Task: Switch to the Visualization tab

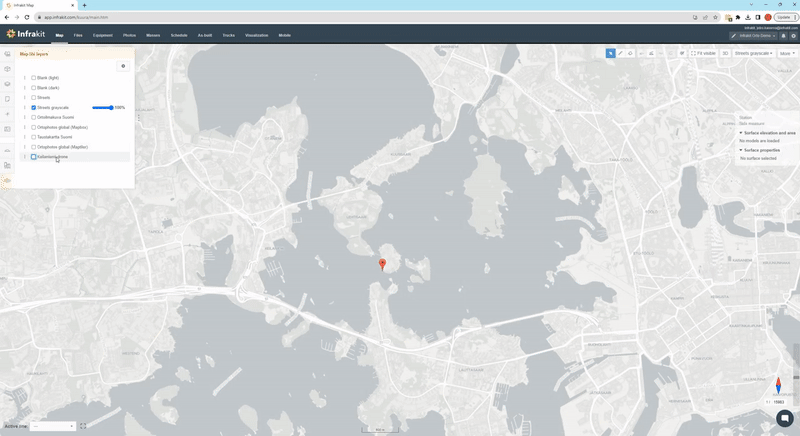Action: (x=256, y=35)
